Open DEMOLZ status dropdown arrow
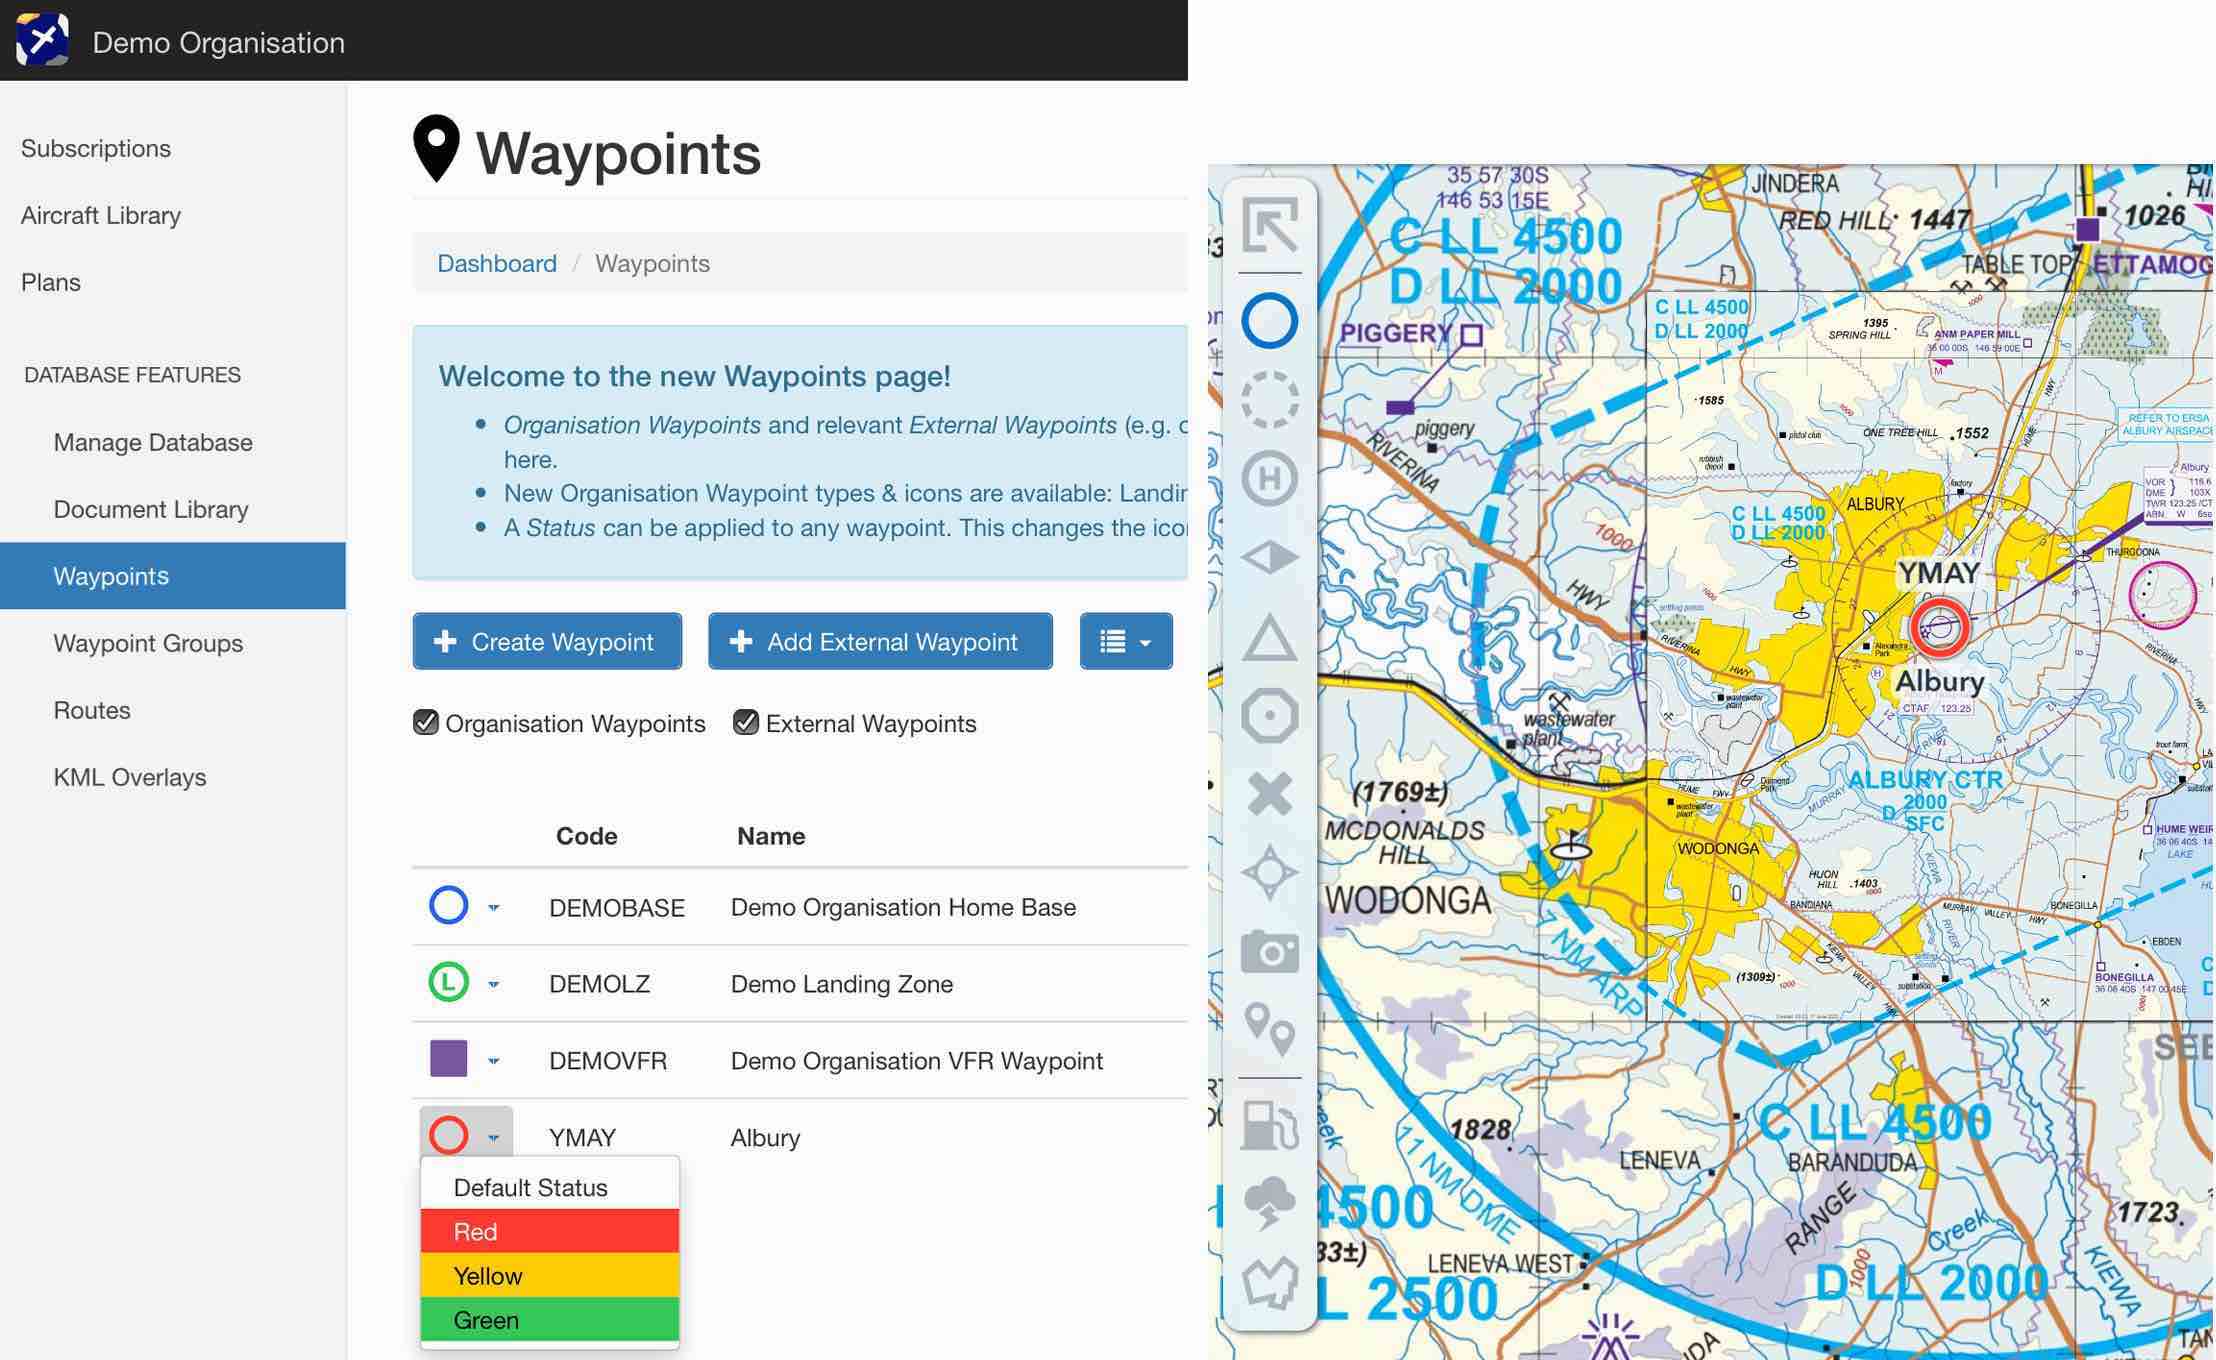2216x1360 pixels. (x=493, y=985)
